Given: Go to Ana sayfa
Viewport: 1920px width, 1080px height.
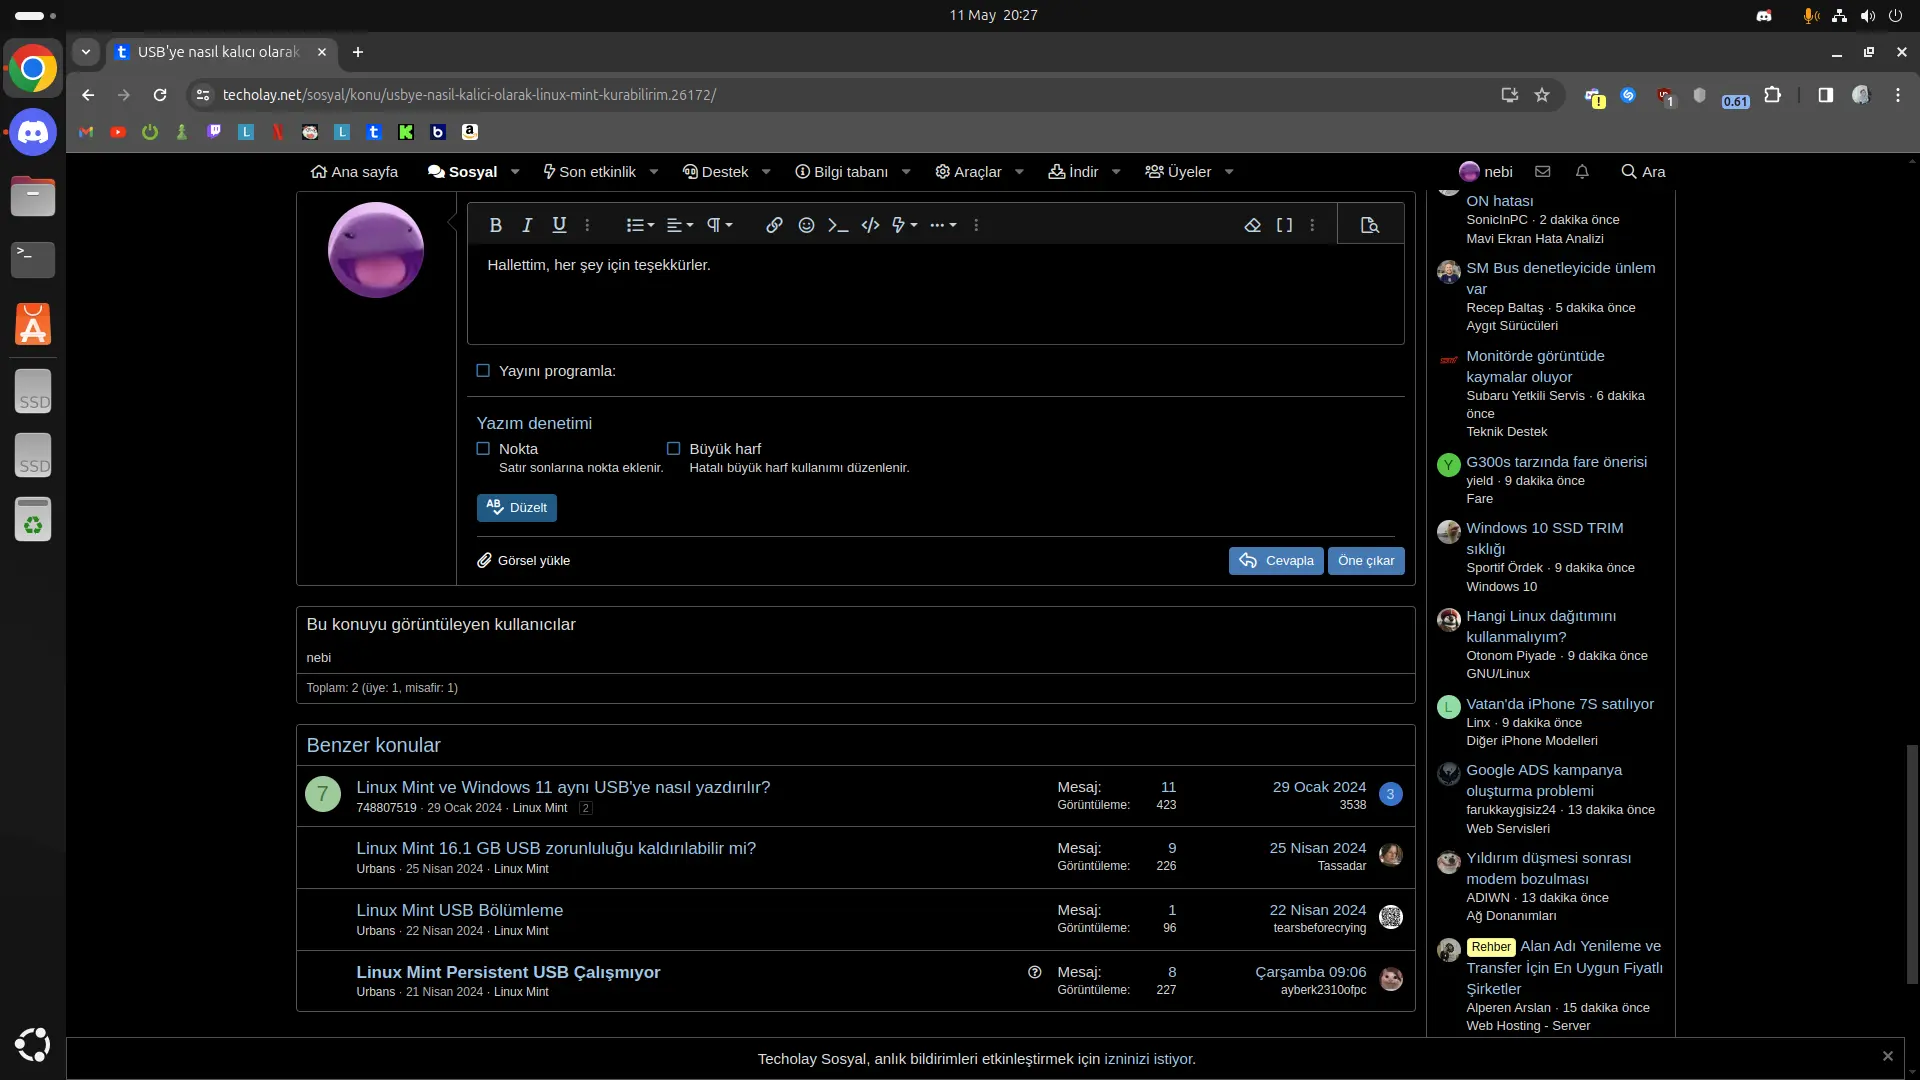Looking at the screenshot, I should [354, 172].
